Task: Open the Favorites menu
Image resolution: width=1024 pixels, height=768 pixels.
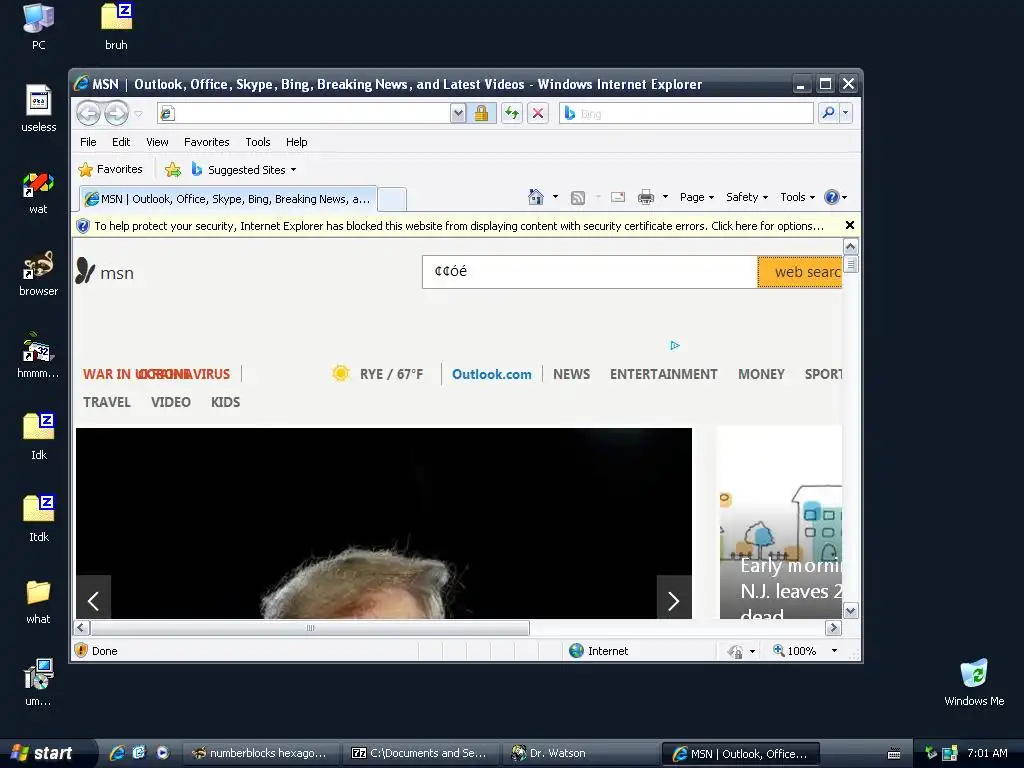Action: click(206, 142)
